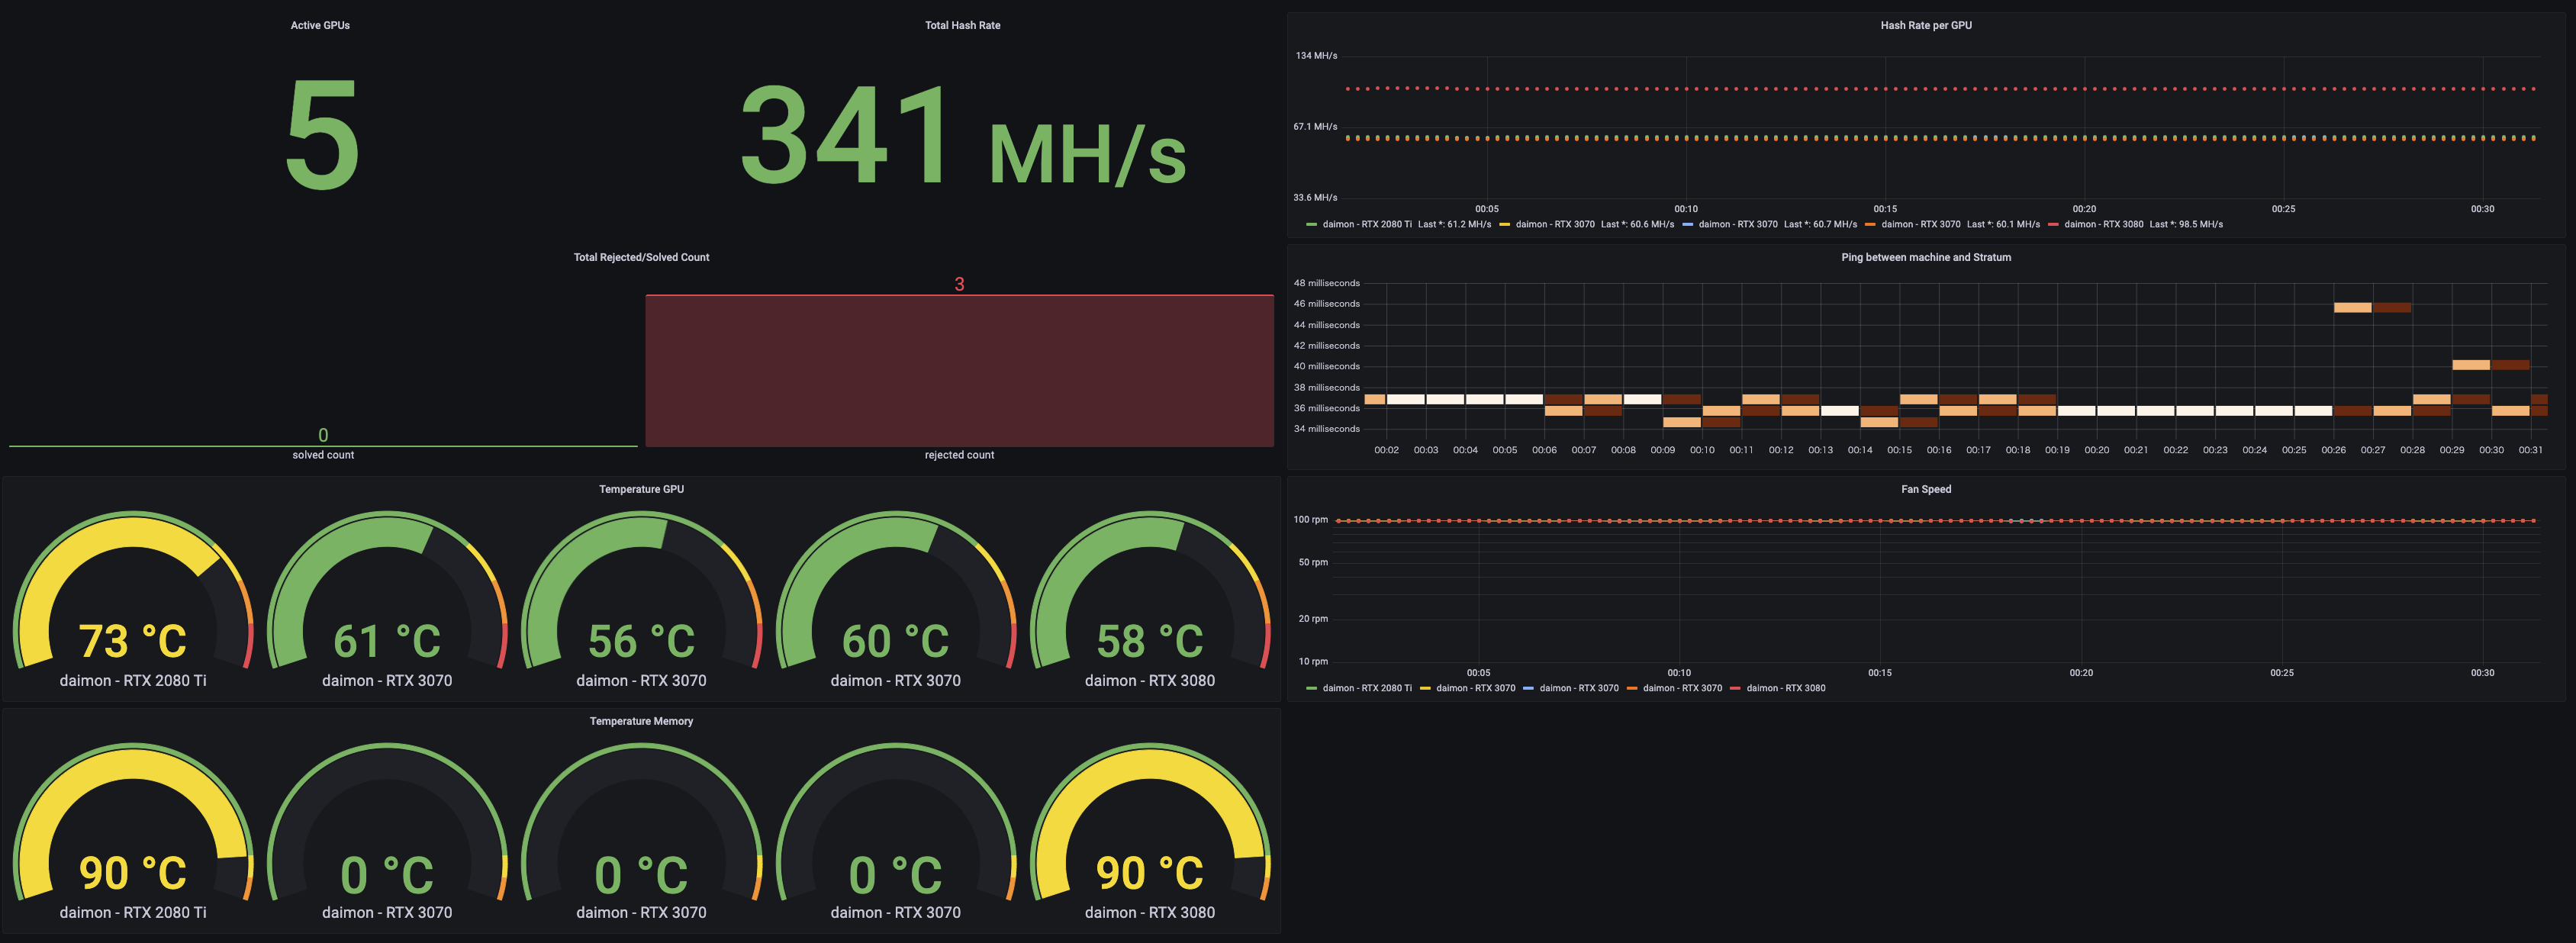Click the Total Rejected/Solved Count panel title
The width and height of the screenshot is (2576, 943).
tap(641, 257)
